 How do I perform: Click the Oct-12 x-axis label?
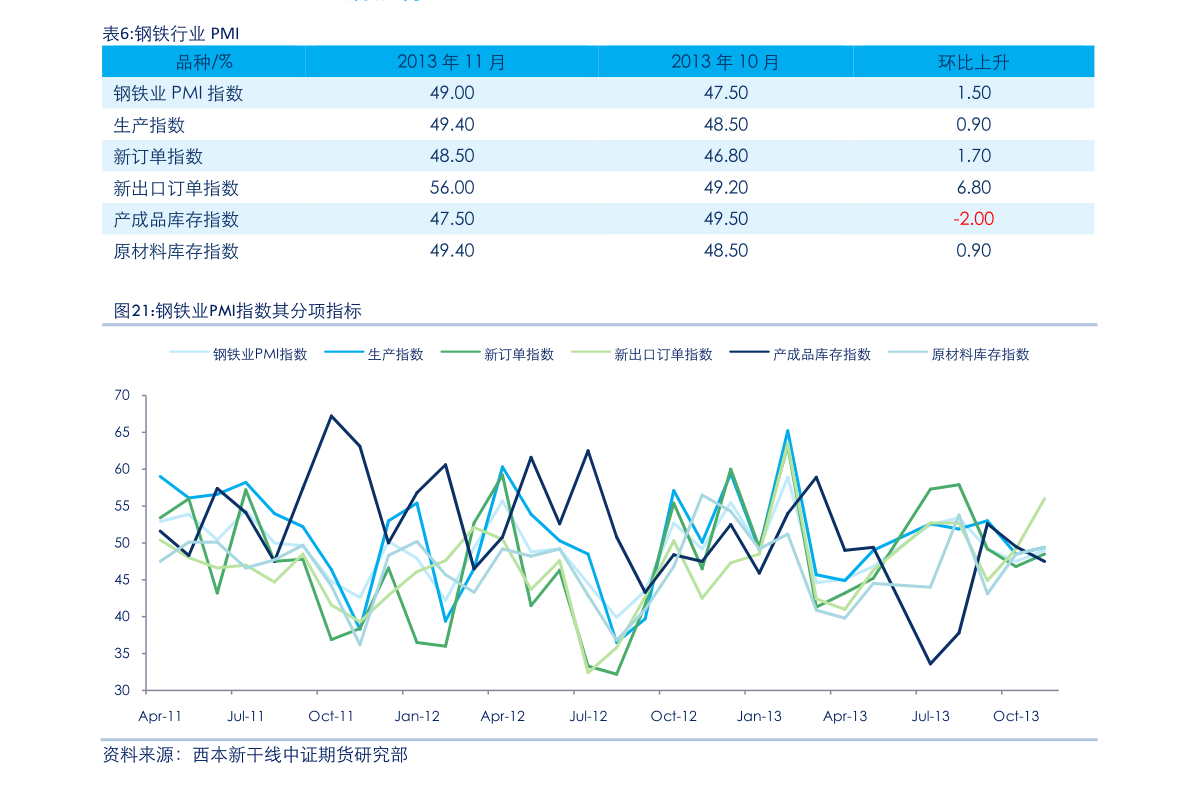tap(673, 716)
